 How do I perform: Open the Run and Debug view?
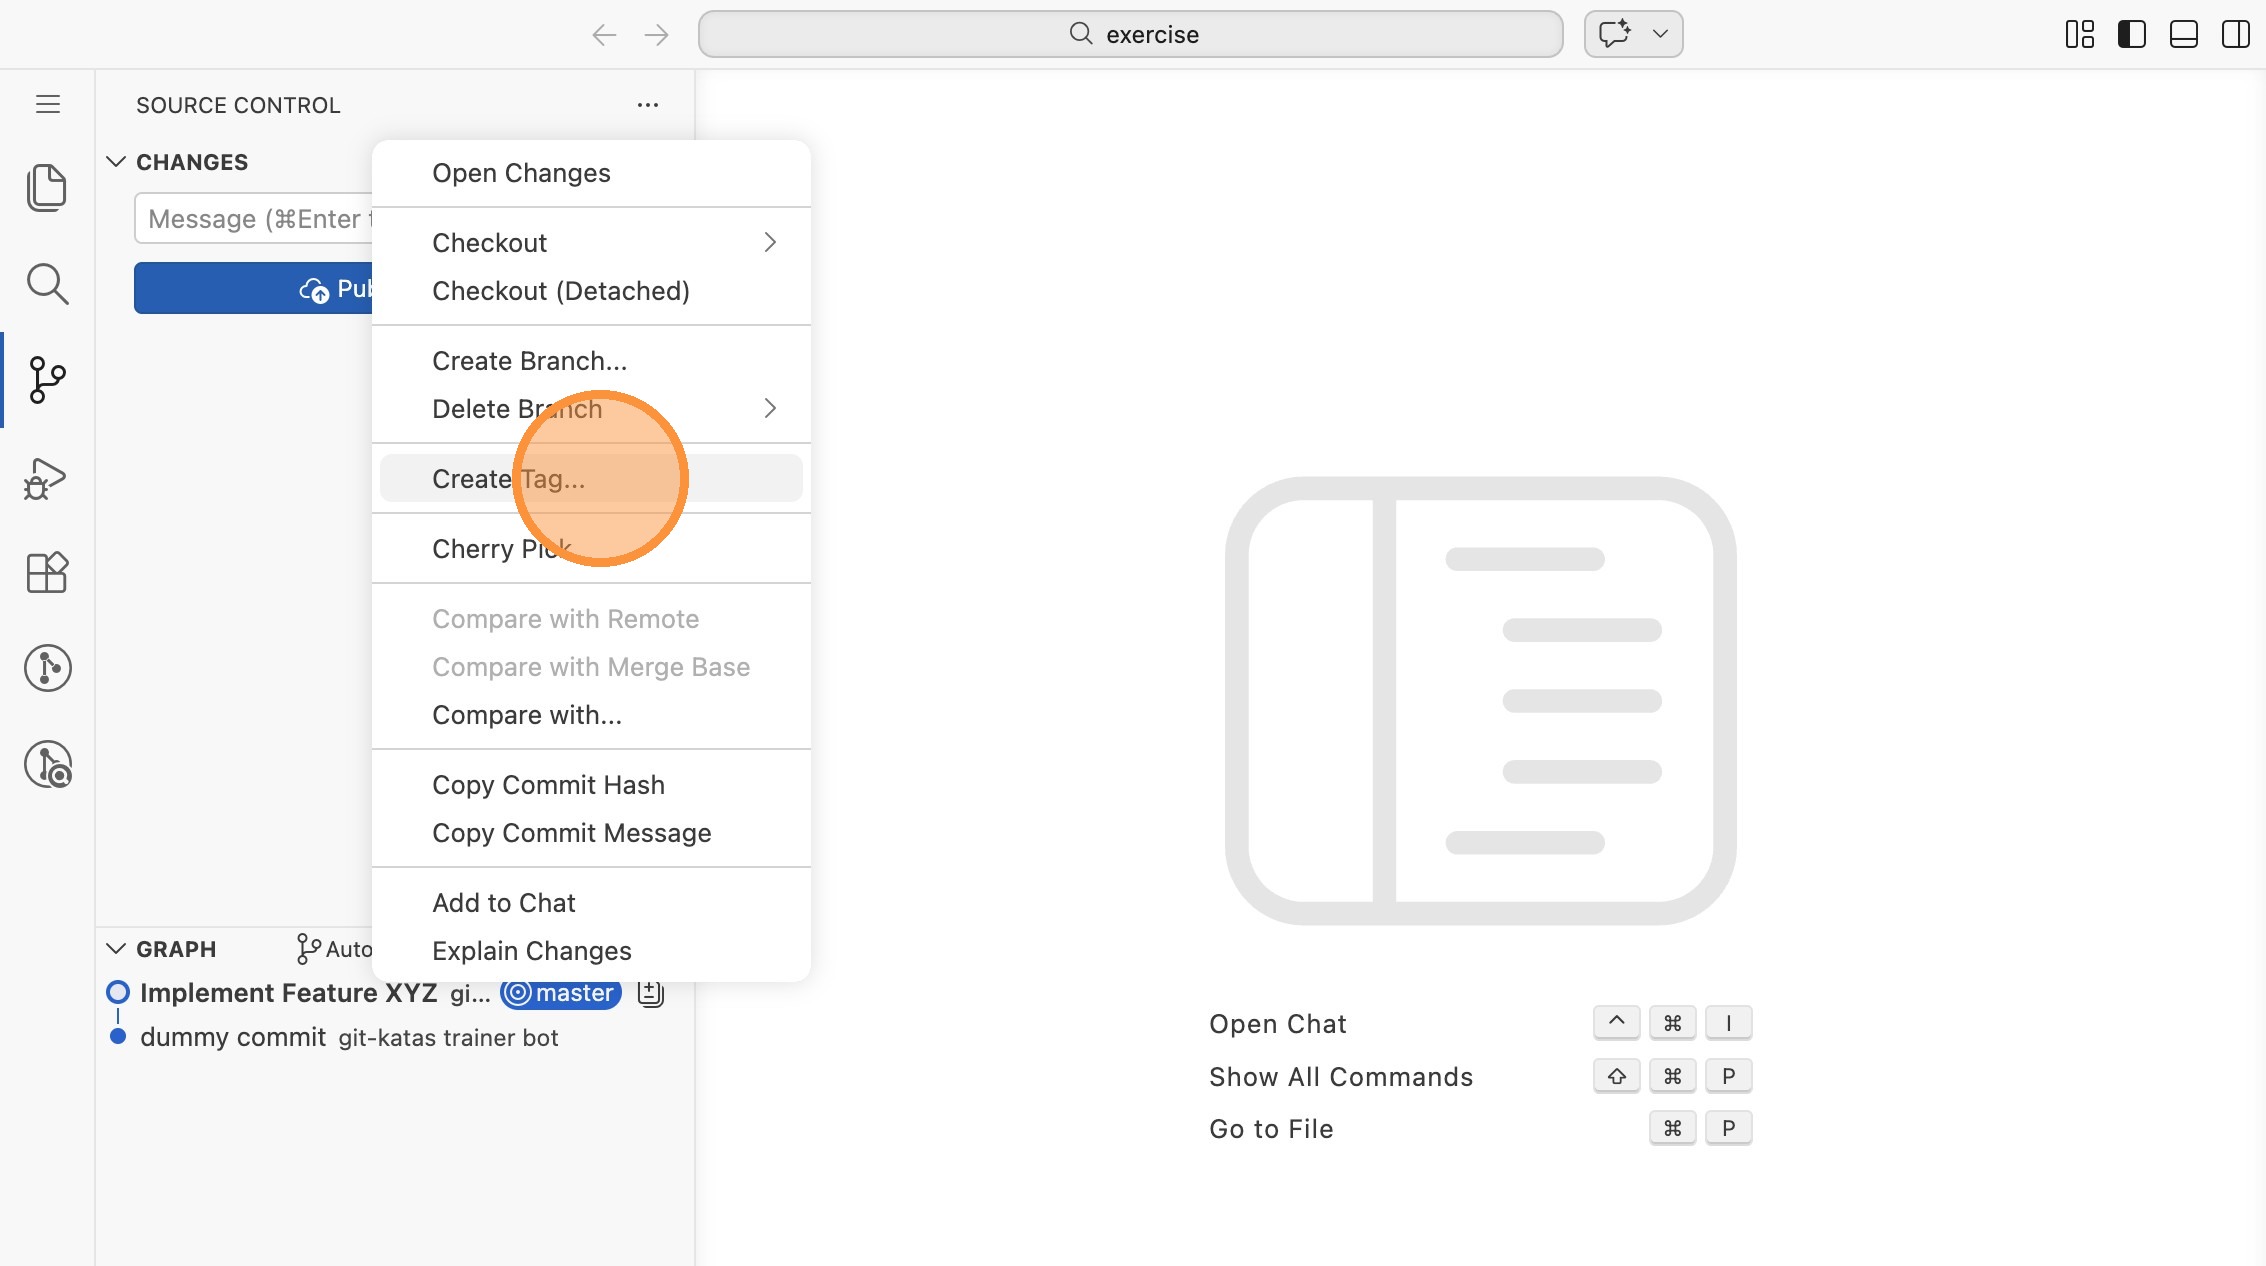47,478
